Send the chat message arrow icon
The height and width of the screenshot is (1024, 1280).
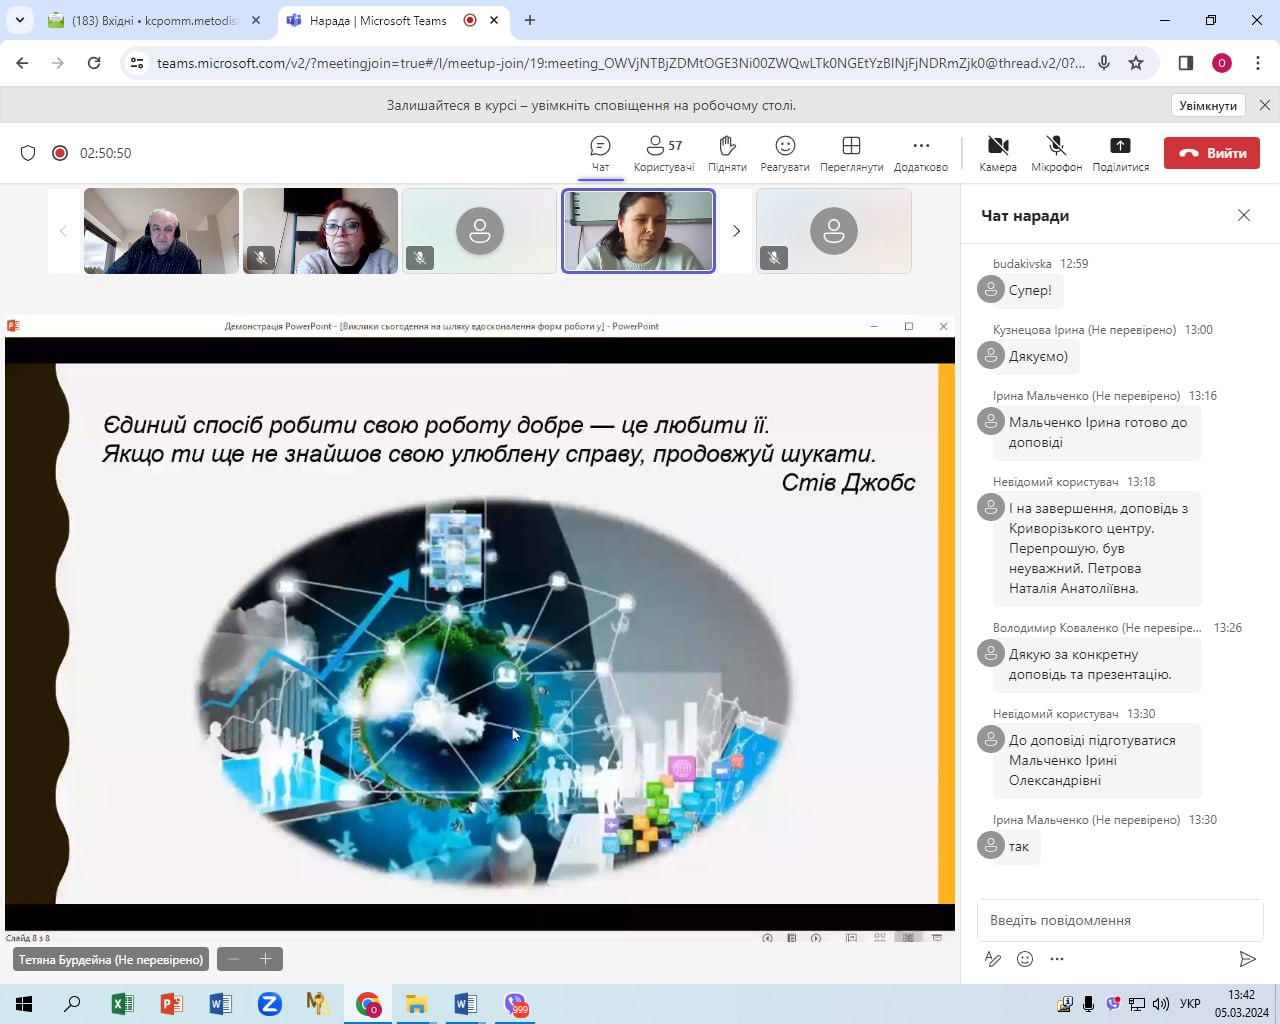[1247, 959]
